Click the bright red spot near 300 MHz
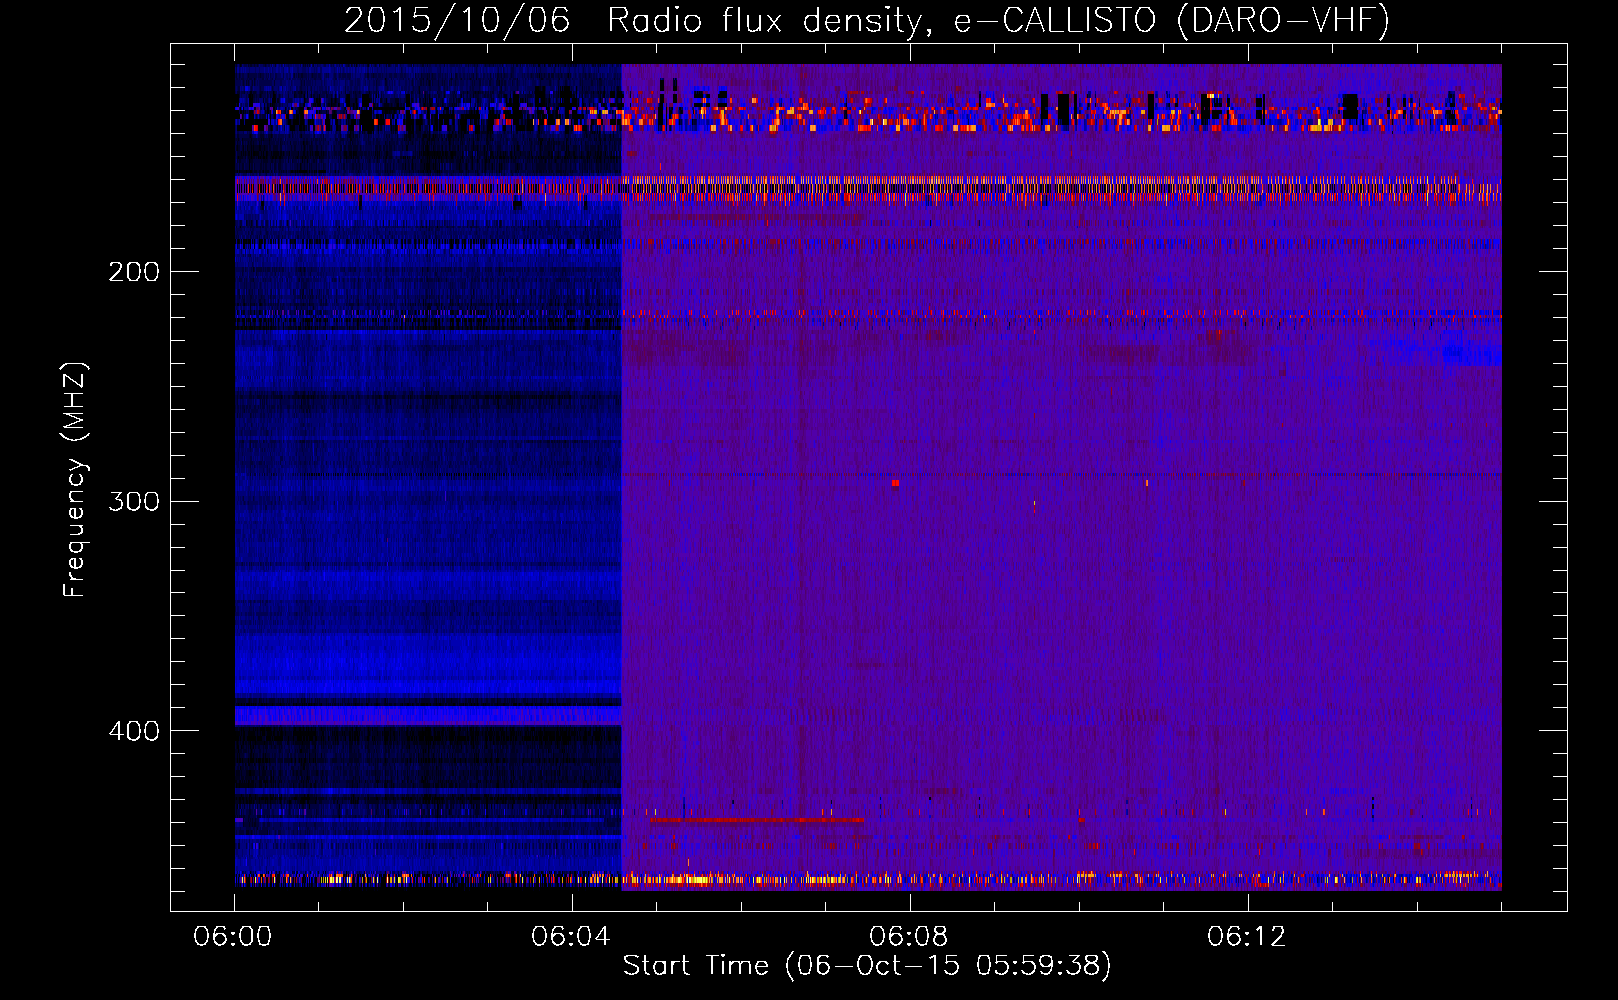Viewport: 1618px width, 1000px height. 895,483
